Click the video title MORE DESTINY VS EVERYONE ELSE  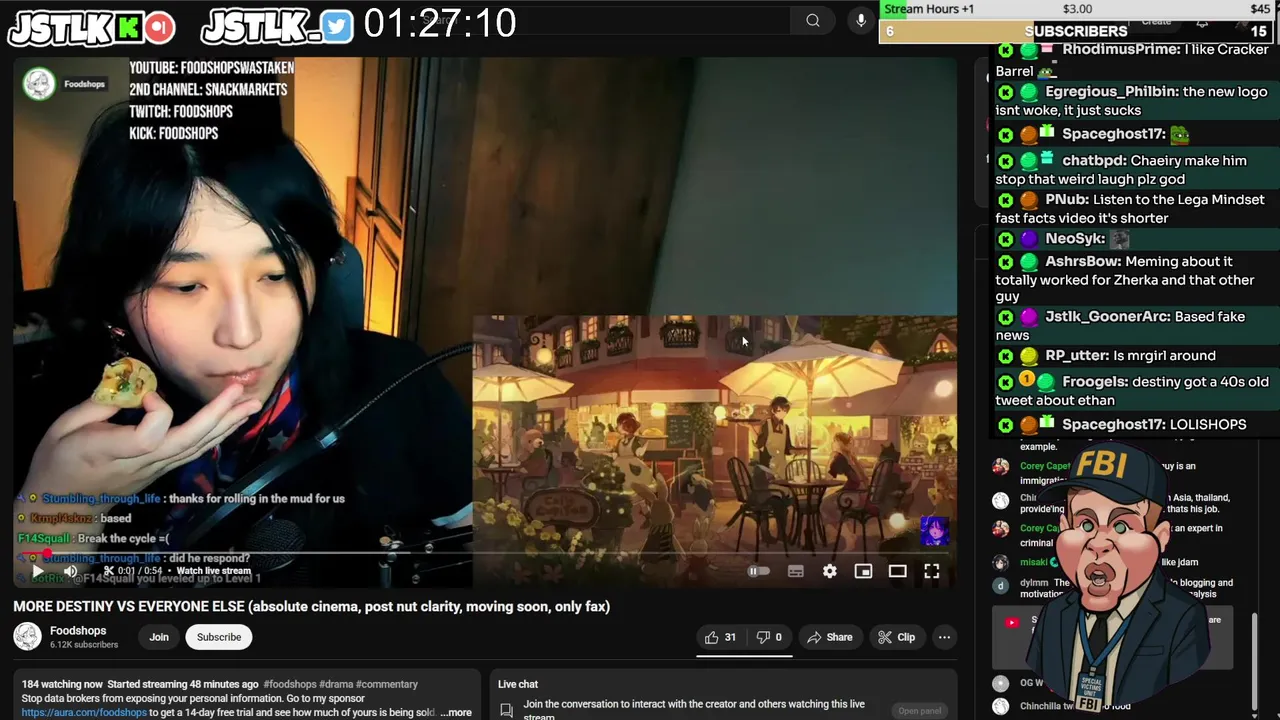[311, 606]
